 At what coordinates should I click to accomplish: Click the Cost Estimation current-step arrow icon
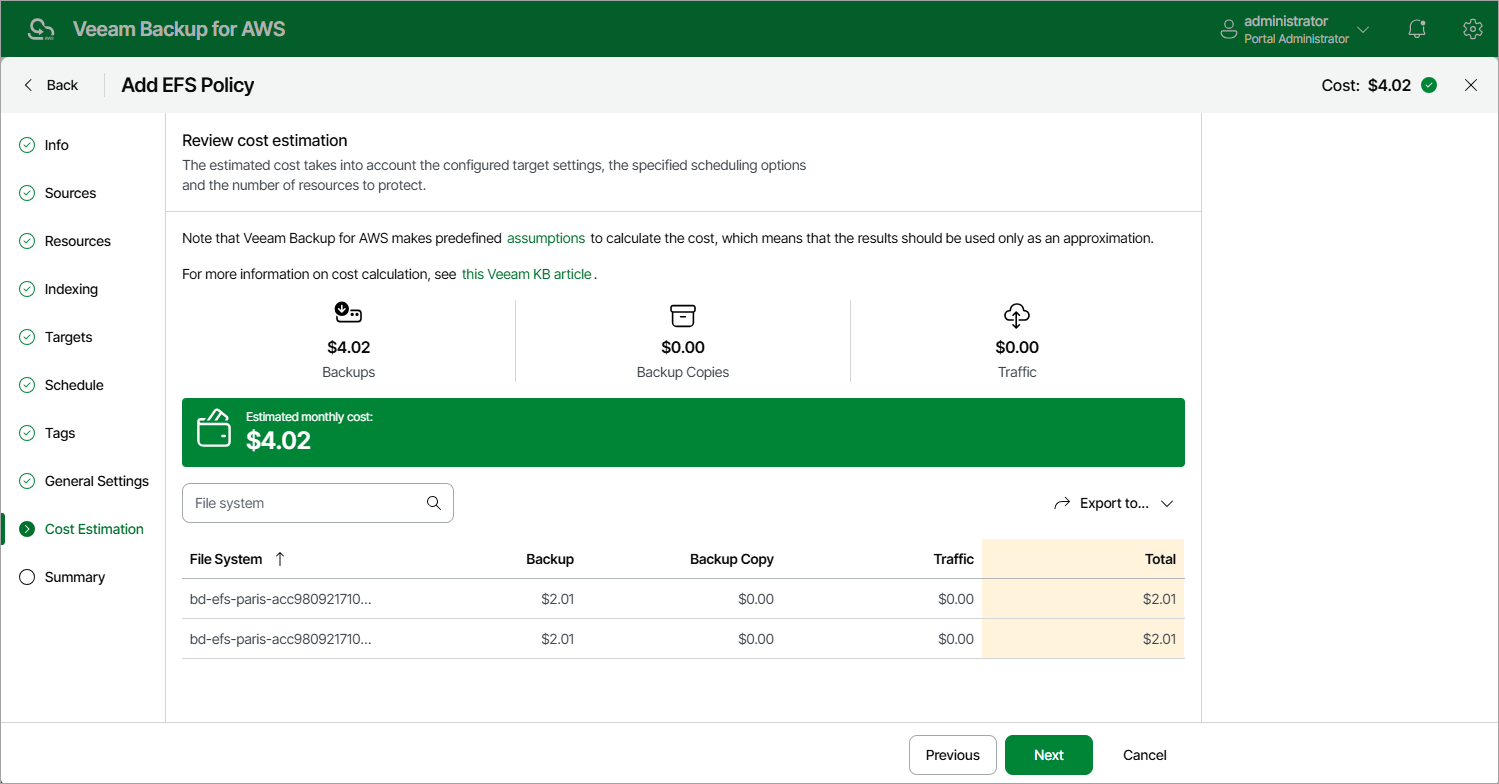(27, 529)
